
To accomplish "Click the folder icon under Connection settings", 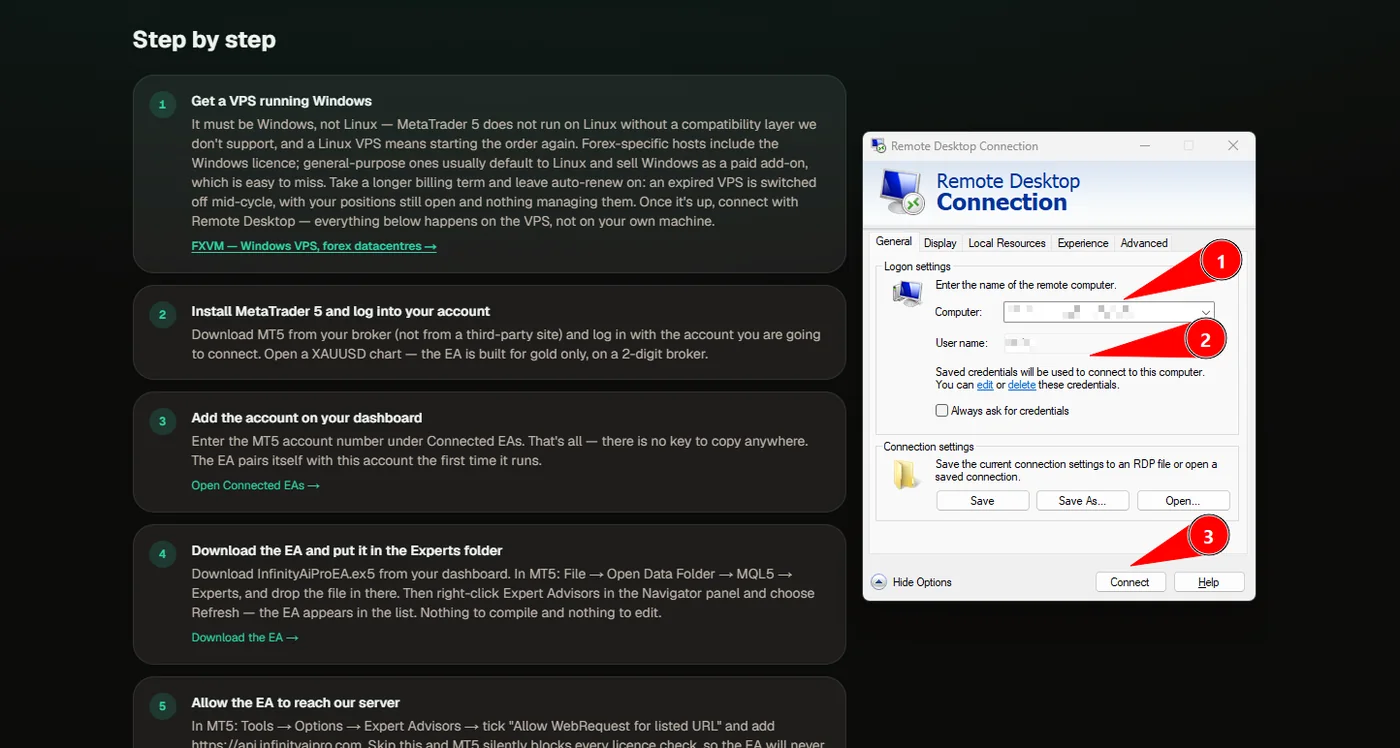I will (907, 474).
